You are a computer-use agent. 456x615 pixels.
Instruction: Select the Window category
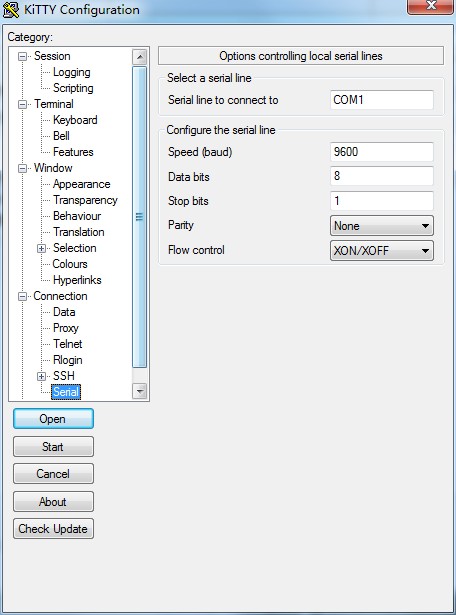tap(53, 168)
